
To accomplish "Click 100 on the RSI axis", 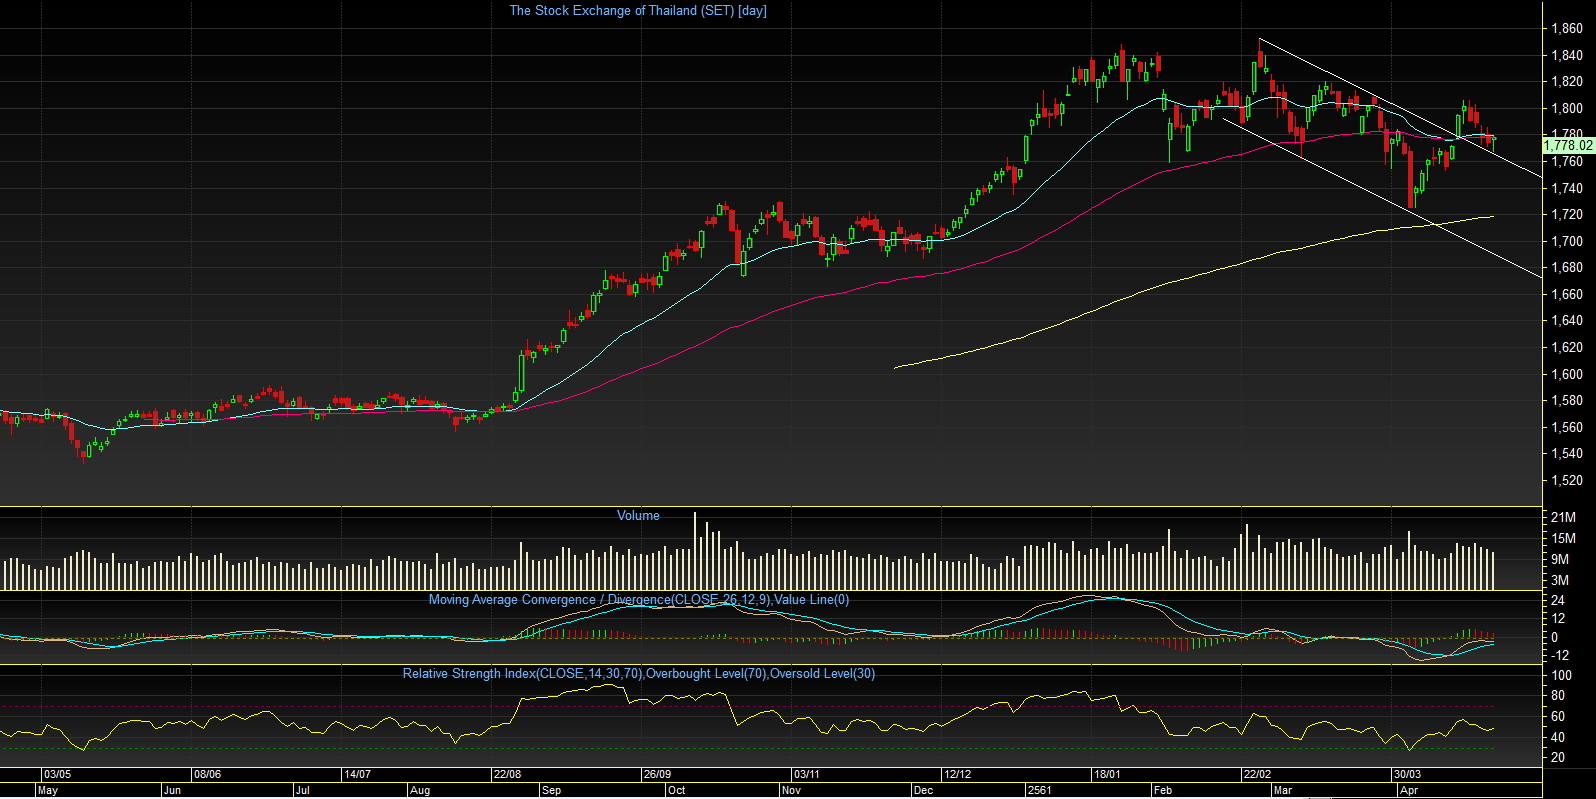I will coord(1561,675).
